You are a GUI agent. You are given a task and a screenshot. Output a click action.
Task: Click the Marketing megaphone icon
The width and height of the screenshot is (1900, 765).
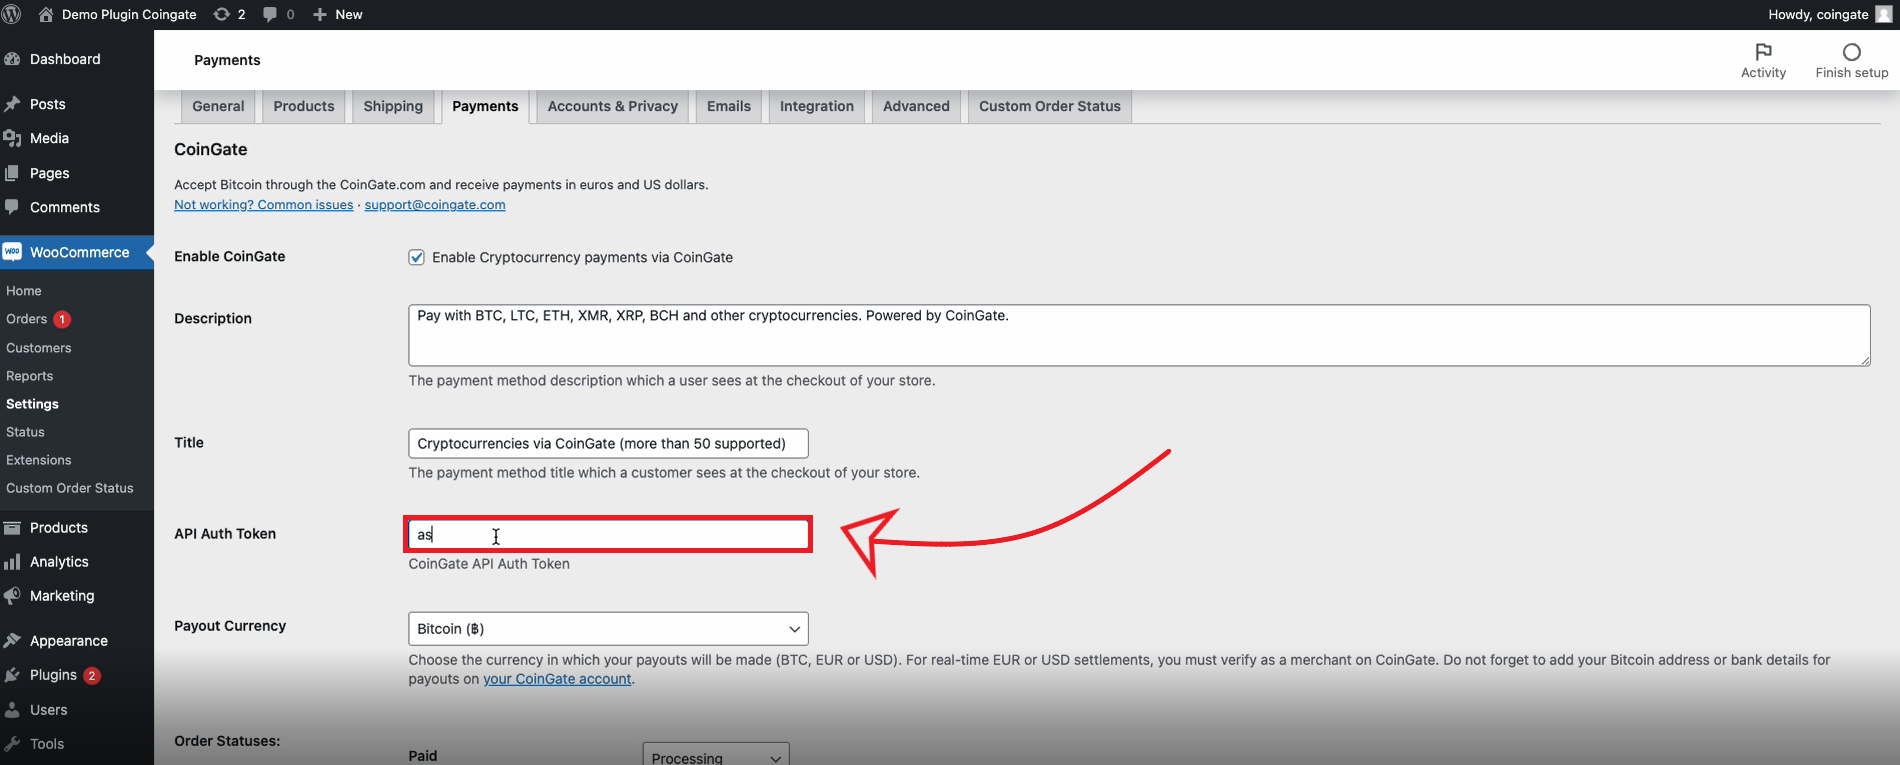(13, 596)
